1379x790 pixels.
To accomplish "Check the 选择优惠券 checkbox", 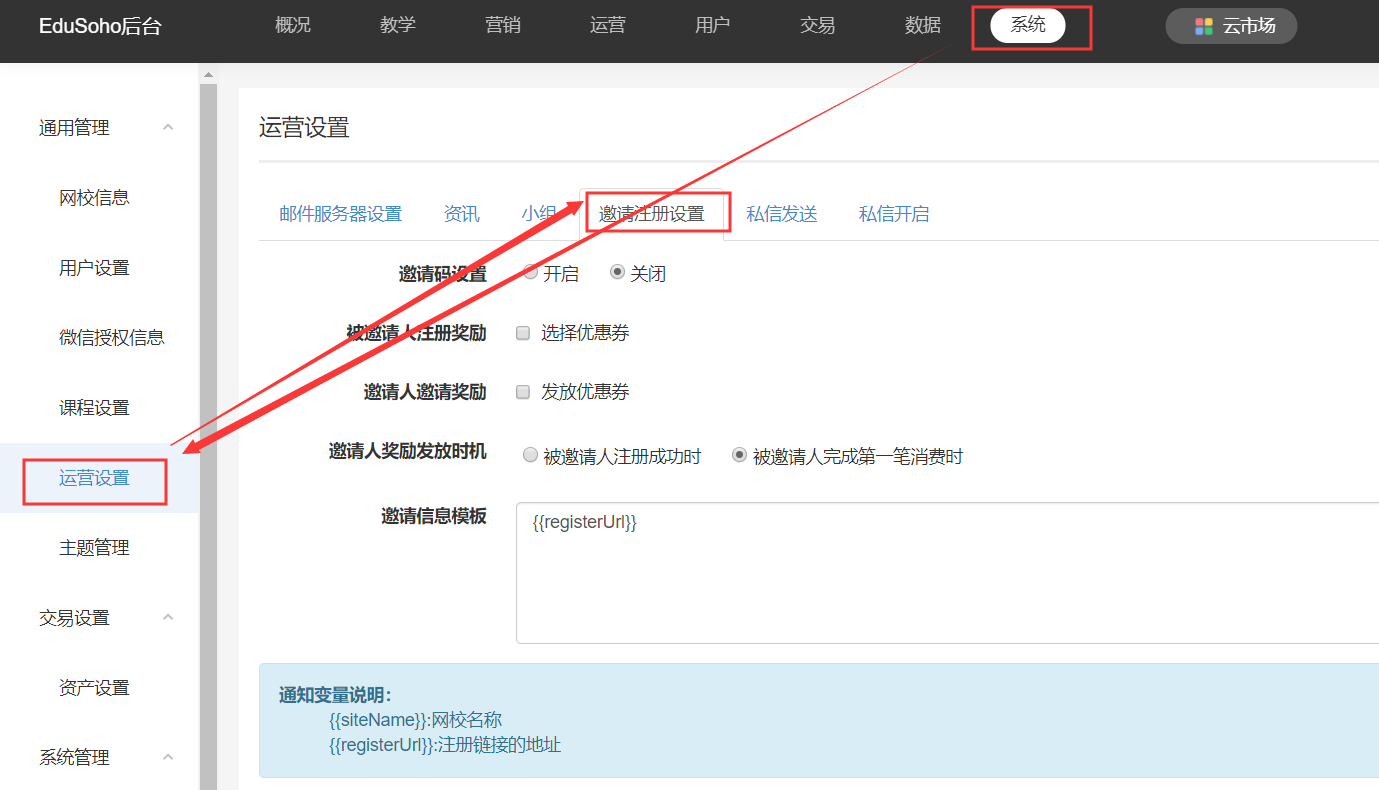I will [523, 333].
